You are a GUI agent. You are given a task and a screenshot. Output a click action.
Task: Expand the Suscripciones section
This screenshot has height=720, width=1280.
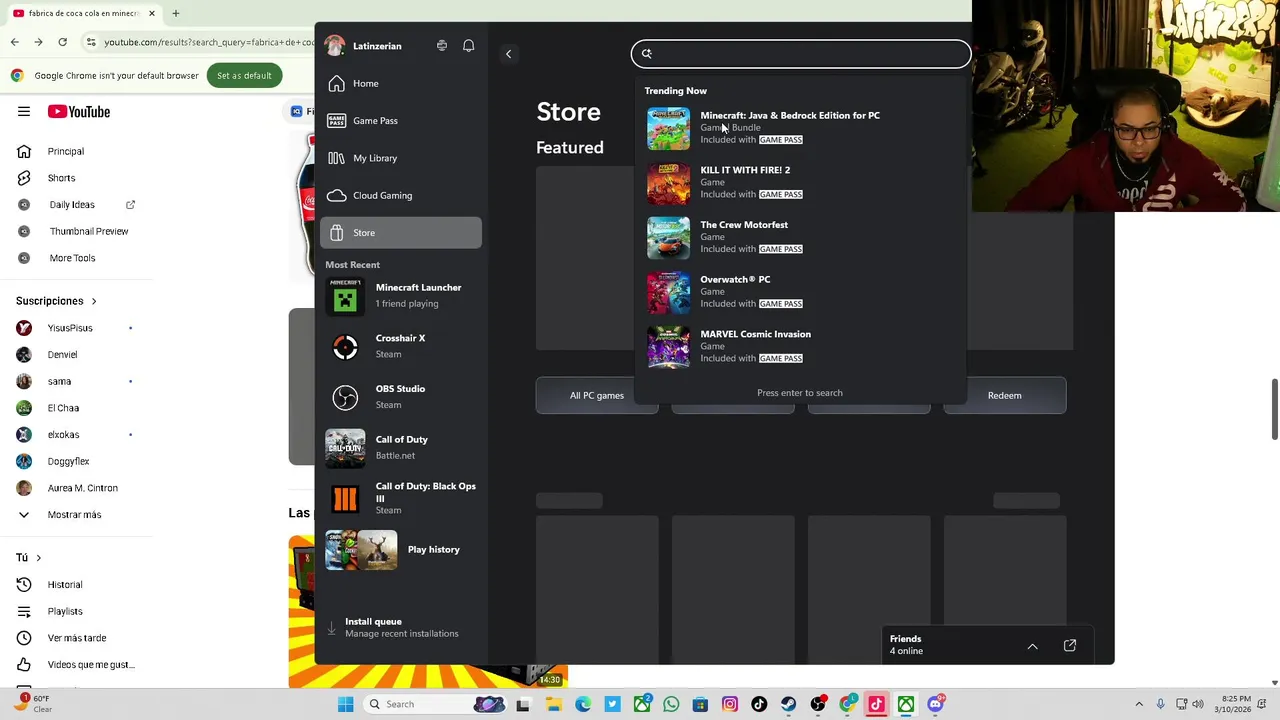click(x=56, y=301)
